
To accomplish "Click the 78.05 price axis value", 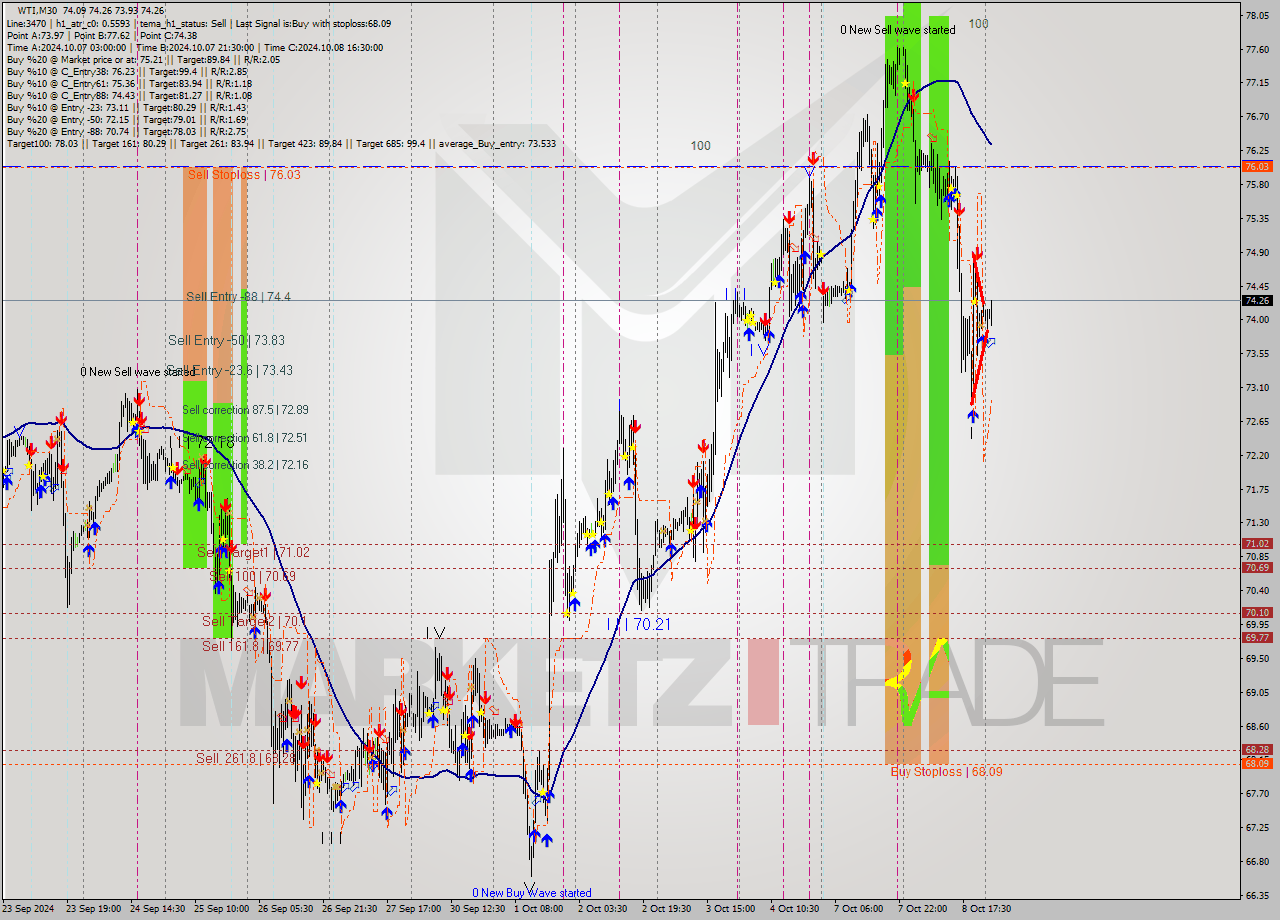I will [x=1257, y=15].
